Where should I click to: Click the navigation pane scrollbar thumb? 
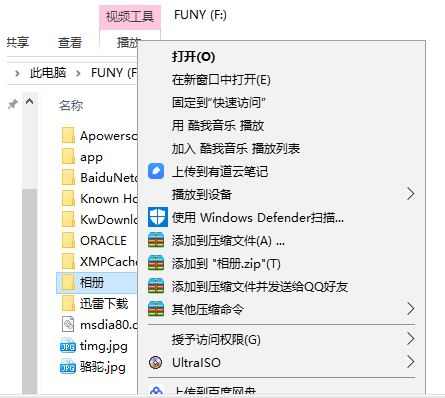30,290
